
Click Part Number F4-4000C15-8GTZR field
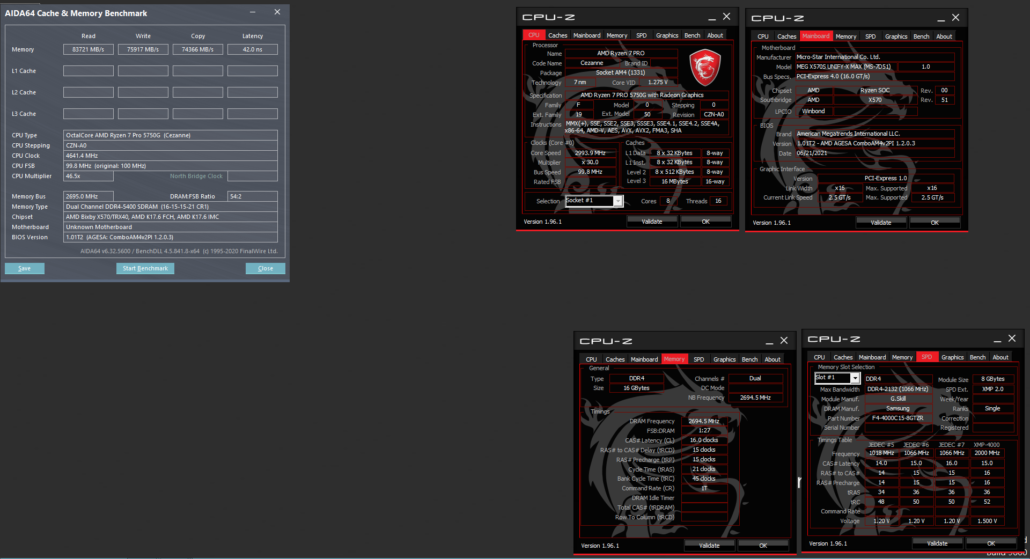(x=898, y=418)
